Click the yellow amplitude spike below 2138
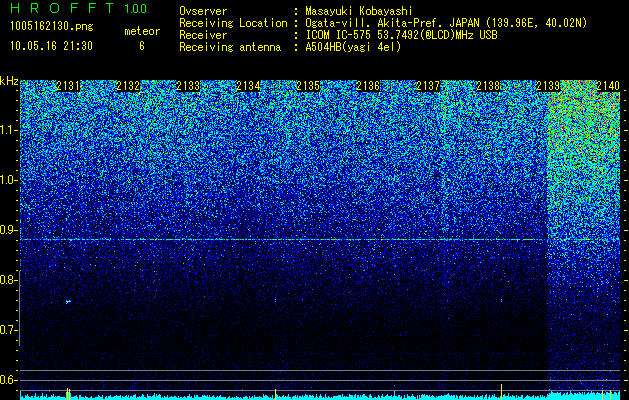The width and height of the screenshot is (629, 400). point(501,390)
